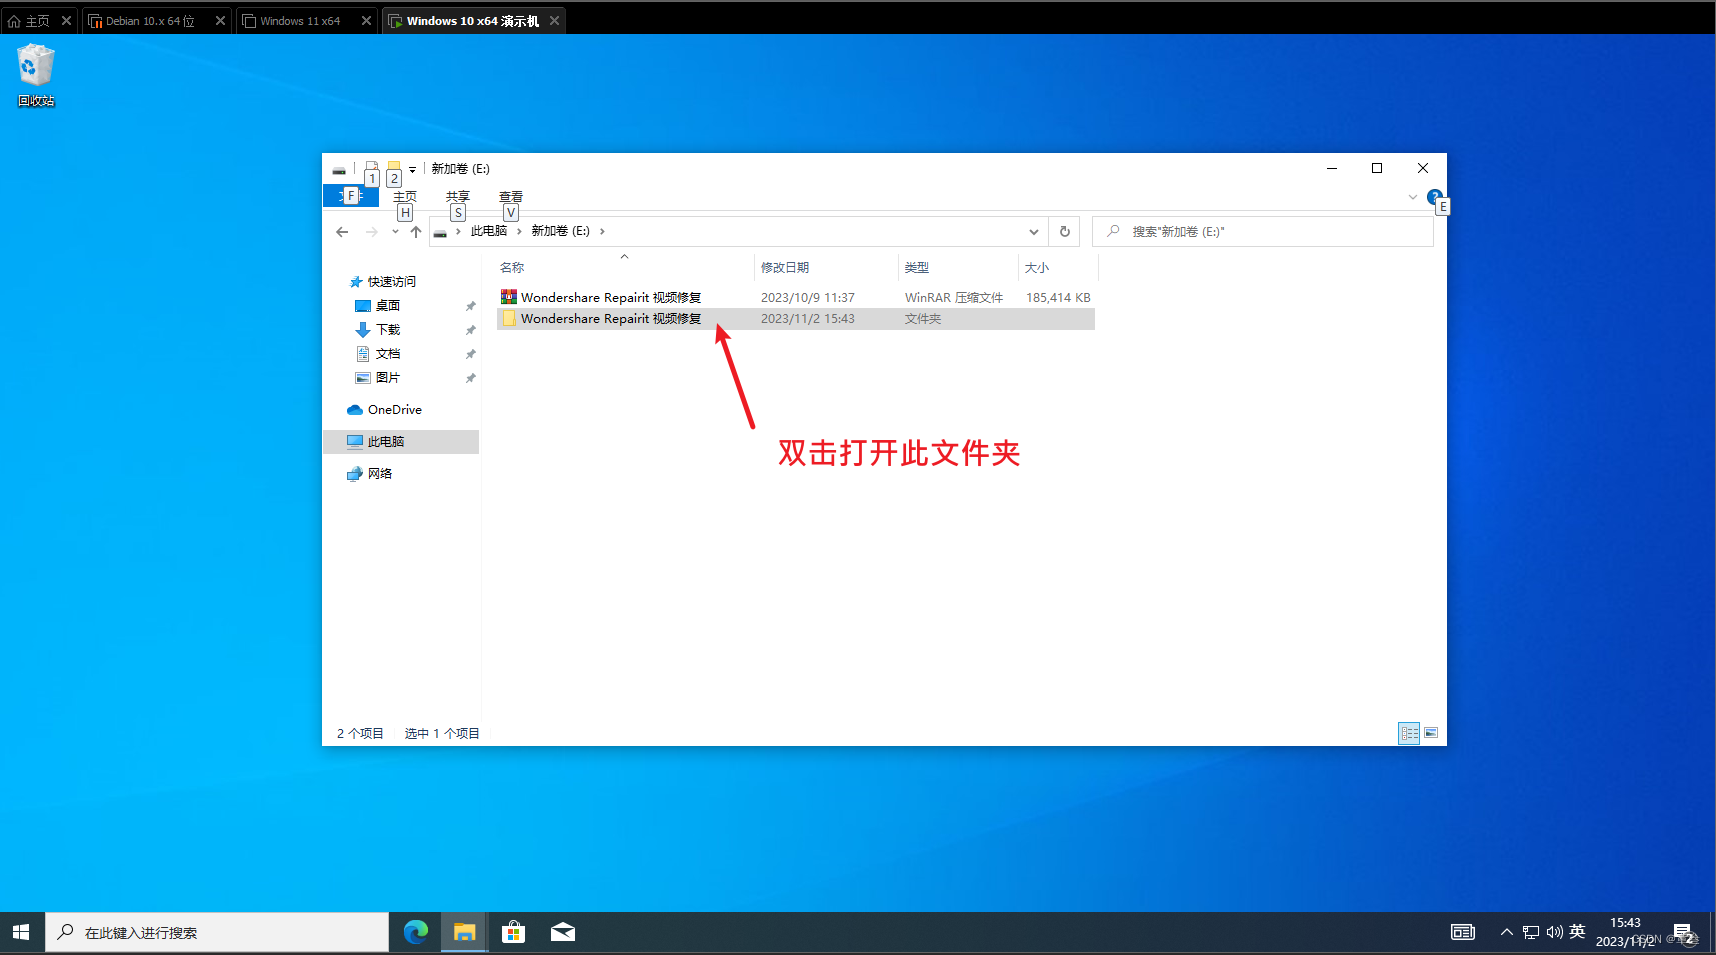Click the drive icon in the Explorer title bar
The width and height of the screenshot is (1716, 955).
pos(339,169)
